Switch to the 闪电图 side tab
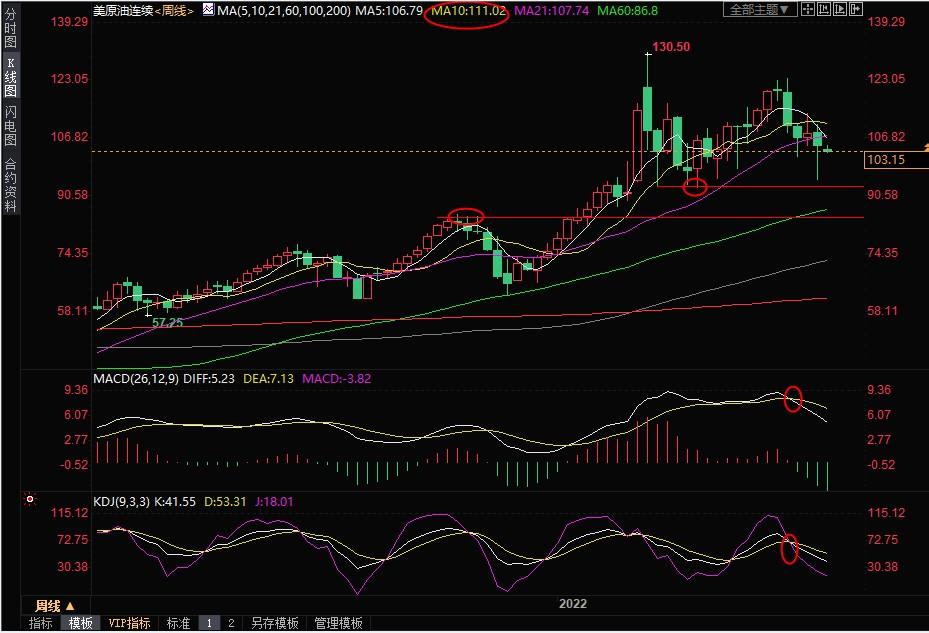 (x=11, y=127)
